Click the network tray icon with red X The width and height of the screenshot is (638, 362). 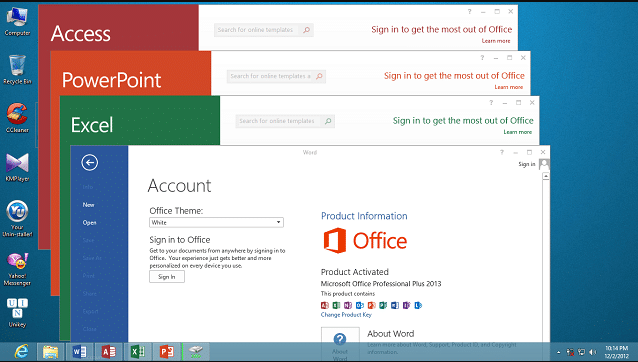[570, 352]
